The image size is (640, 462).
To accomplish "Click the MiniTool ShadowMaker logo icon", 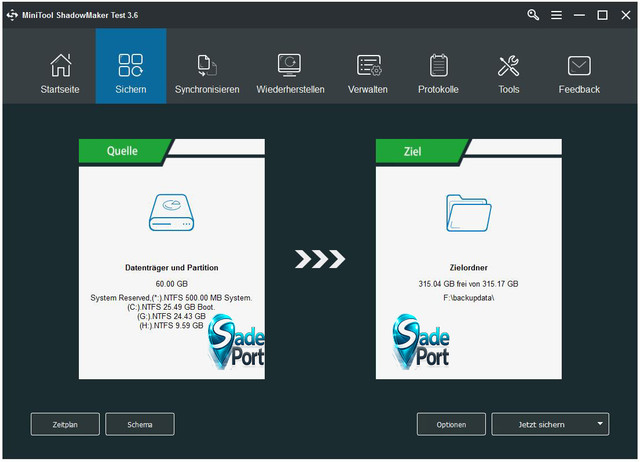I will click(12, 15).
